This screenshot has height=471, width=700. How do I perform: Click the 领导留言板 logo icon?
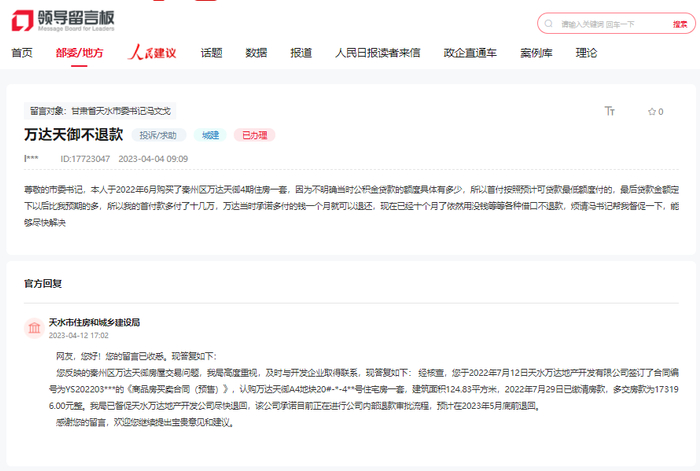[x=22, y=21]
